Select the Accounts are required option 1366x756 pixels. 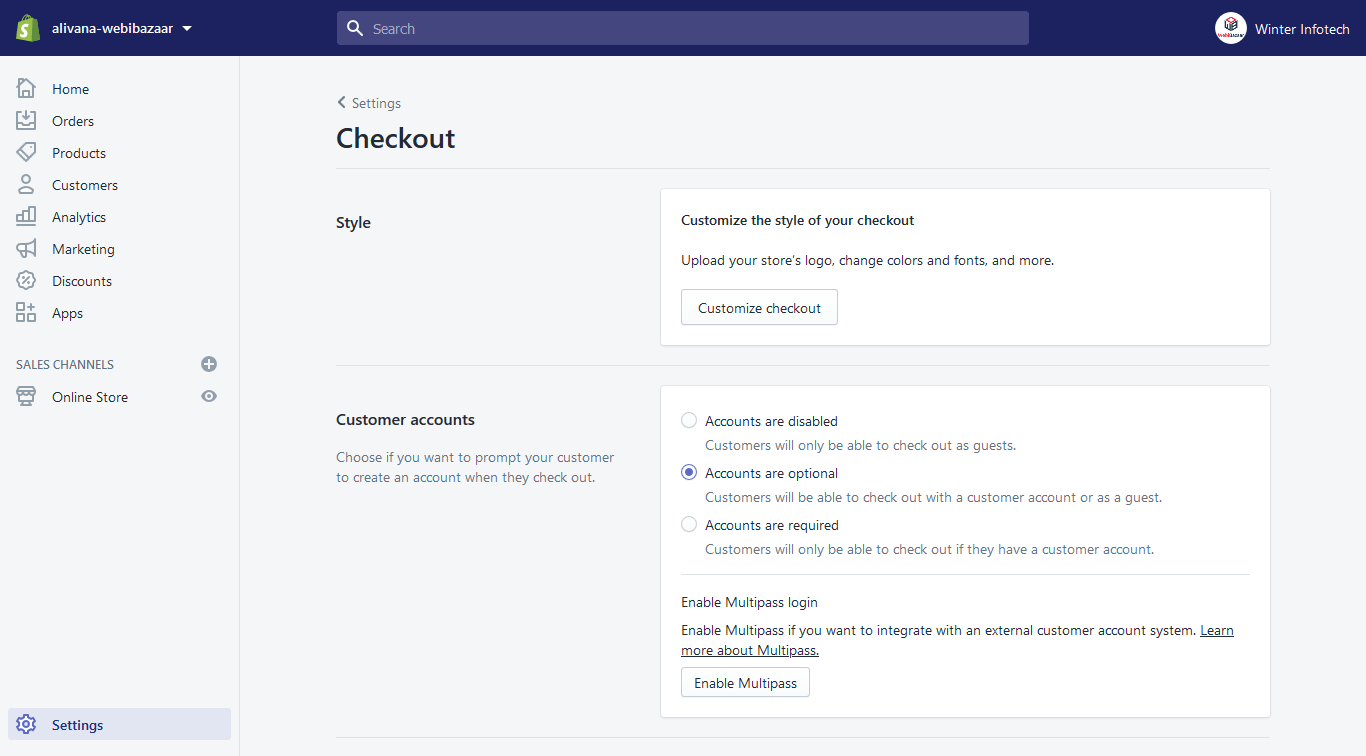[x=689, y=525]
